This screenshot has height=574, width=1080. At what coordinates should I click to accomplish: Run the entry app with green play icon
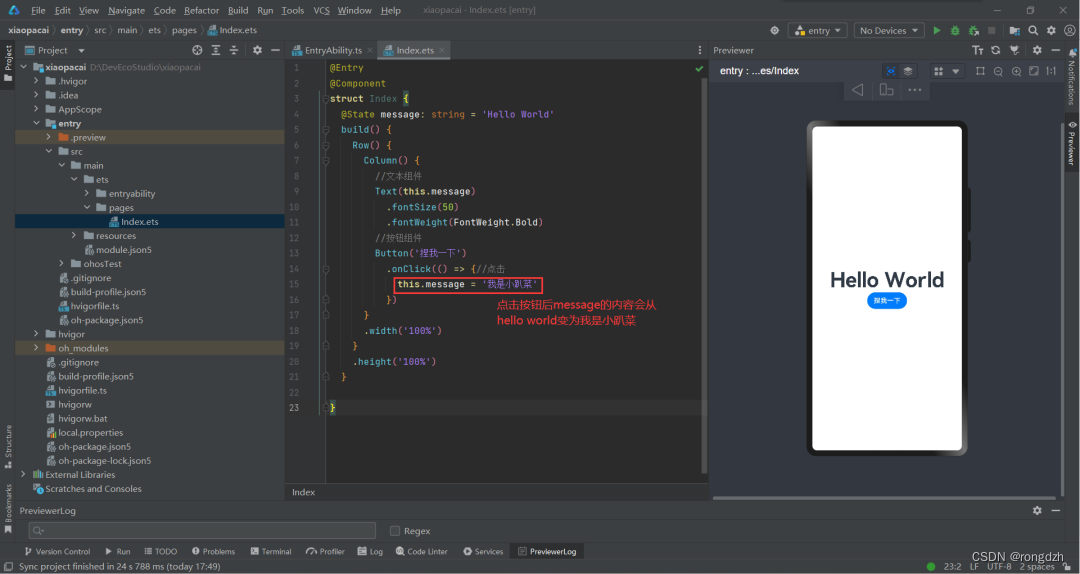click(936, 30)
